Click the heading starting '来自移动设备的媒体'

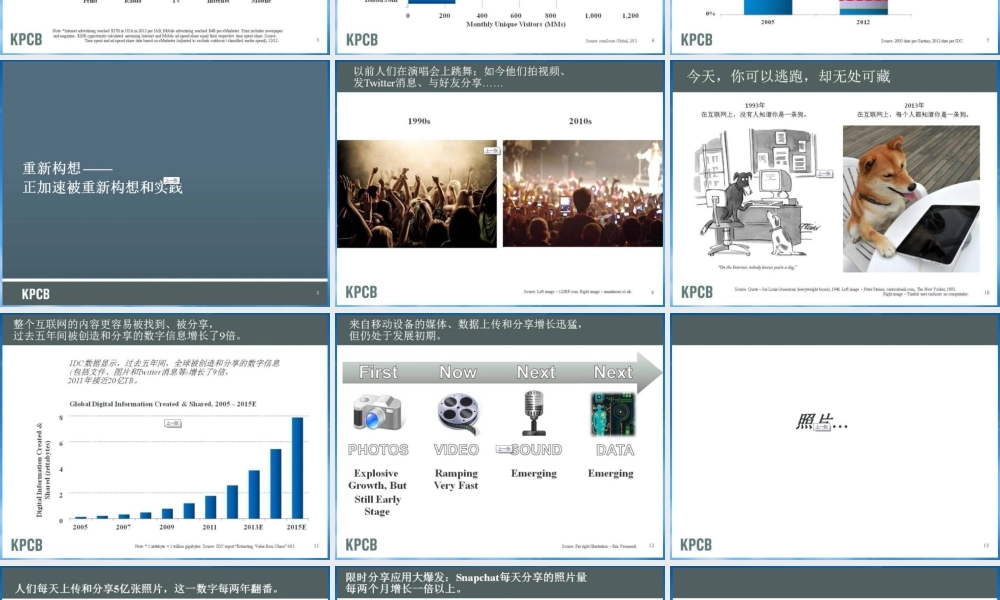point(466,330)
